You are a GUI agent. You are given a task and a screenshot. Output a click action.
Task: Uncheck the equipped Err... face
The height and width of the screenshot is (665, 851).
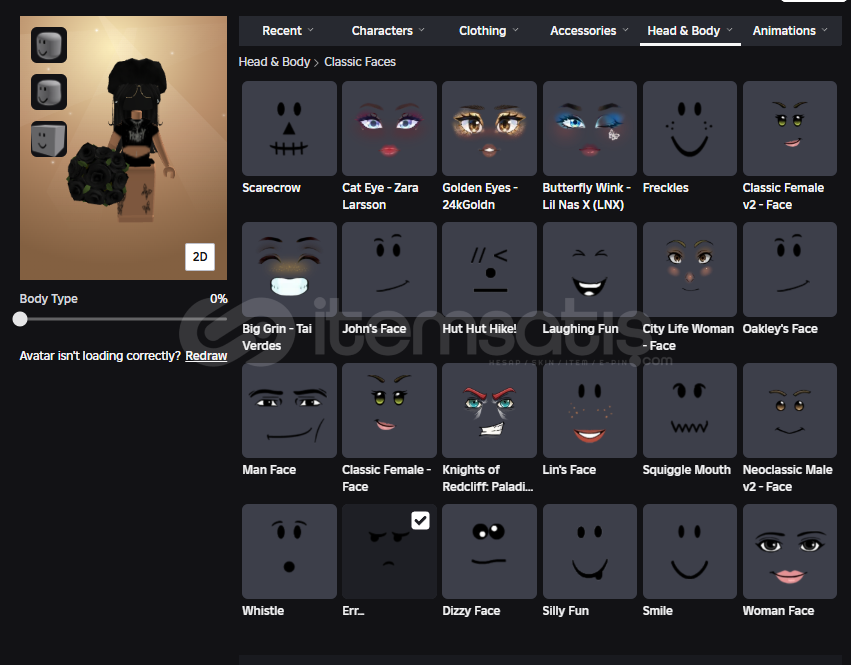click(420, 521)
